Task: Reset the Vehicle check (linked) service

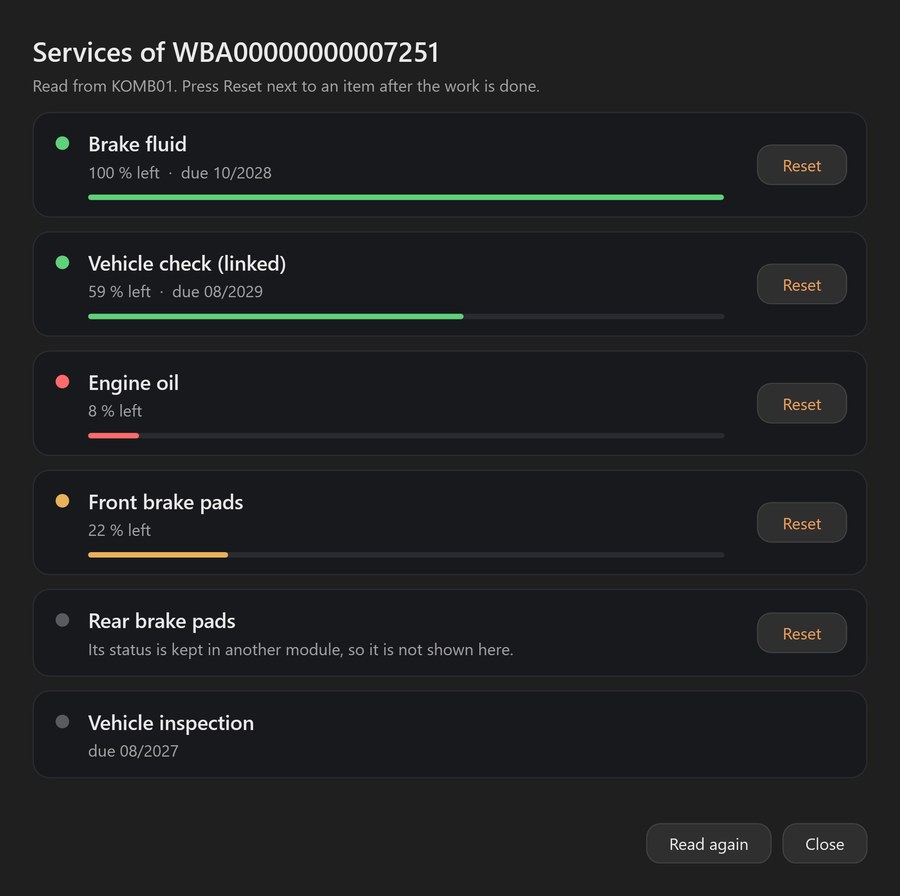Action: [x=801, y=284]
